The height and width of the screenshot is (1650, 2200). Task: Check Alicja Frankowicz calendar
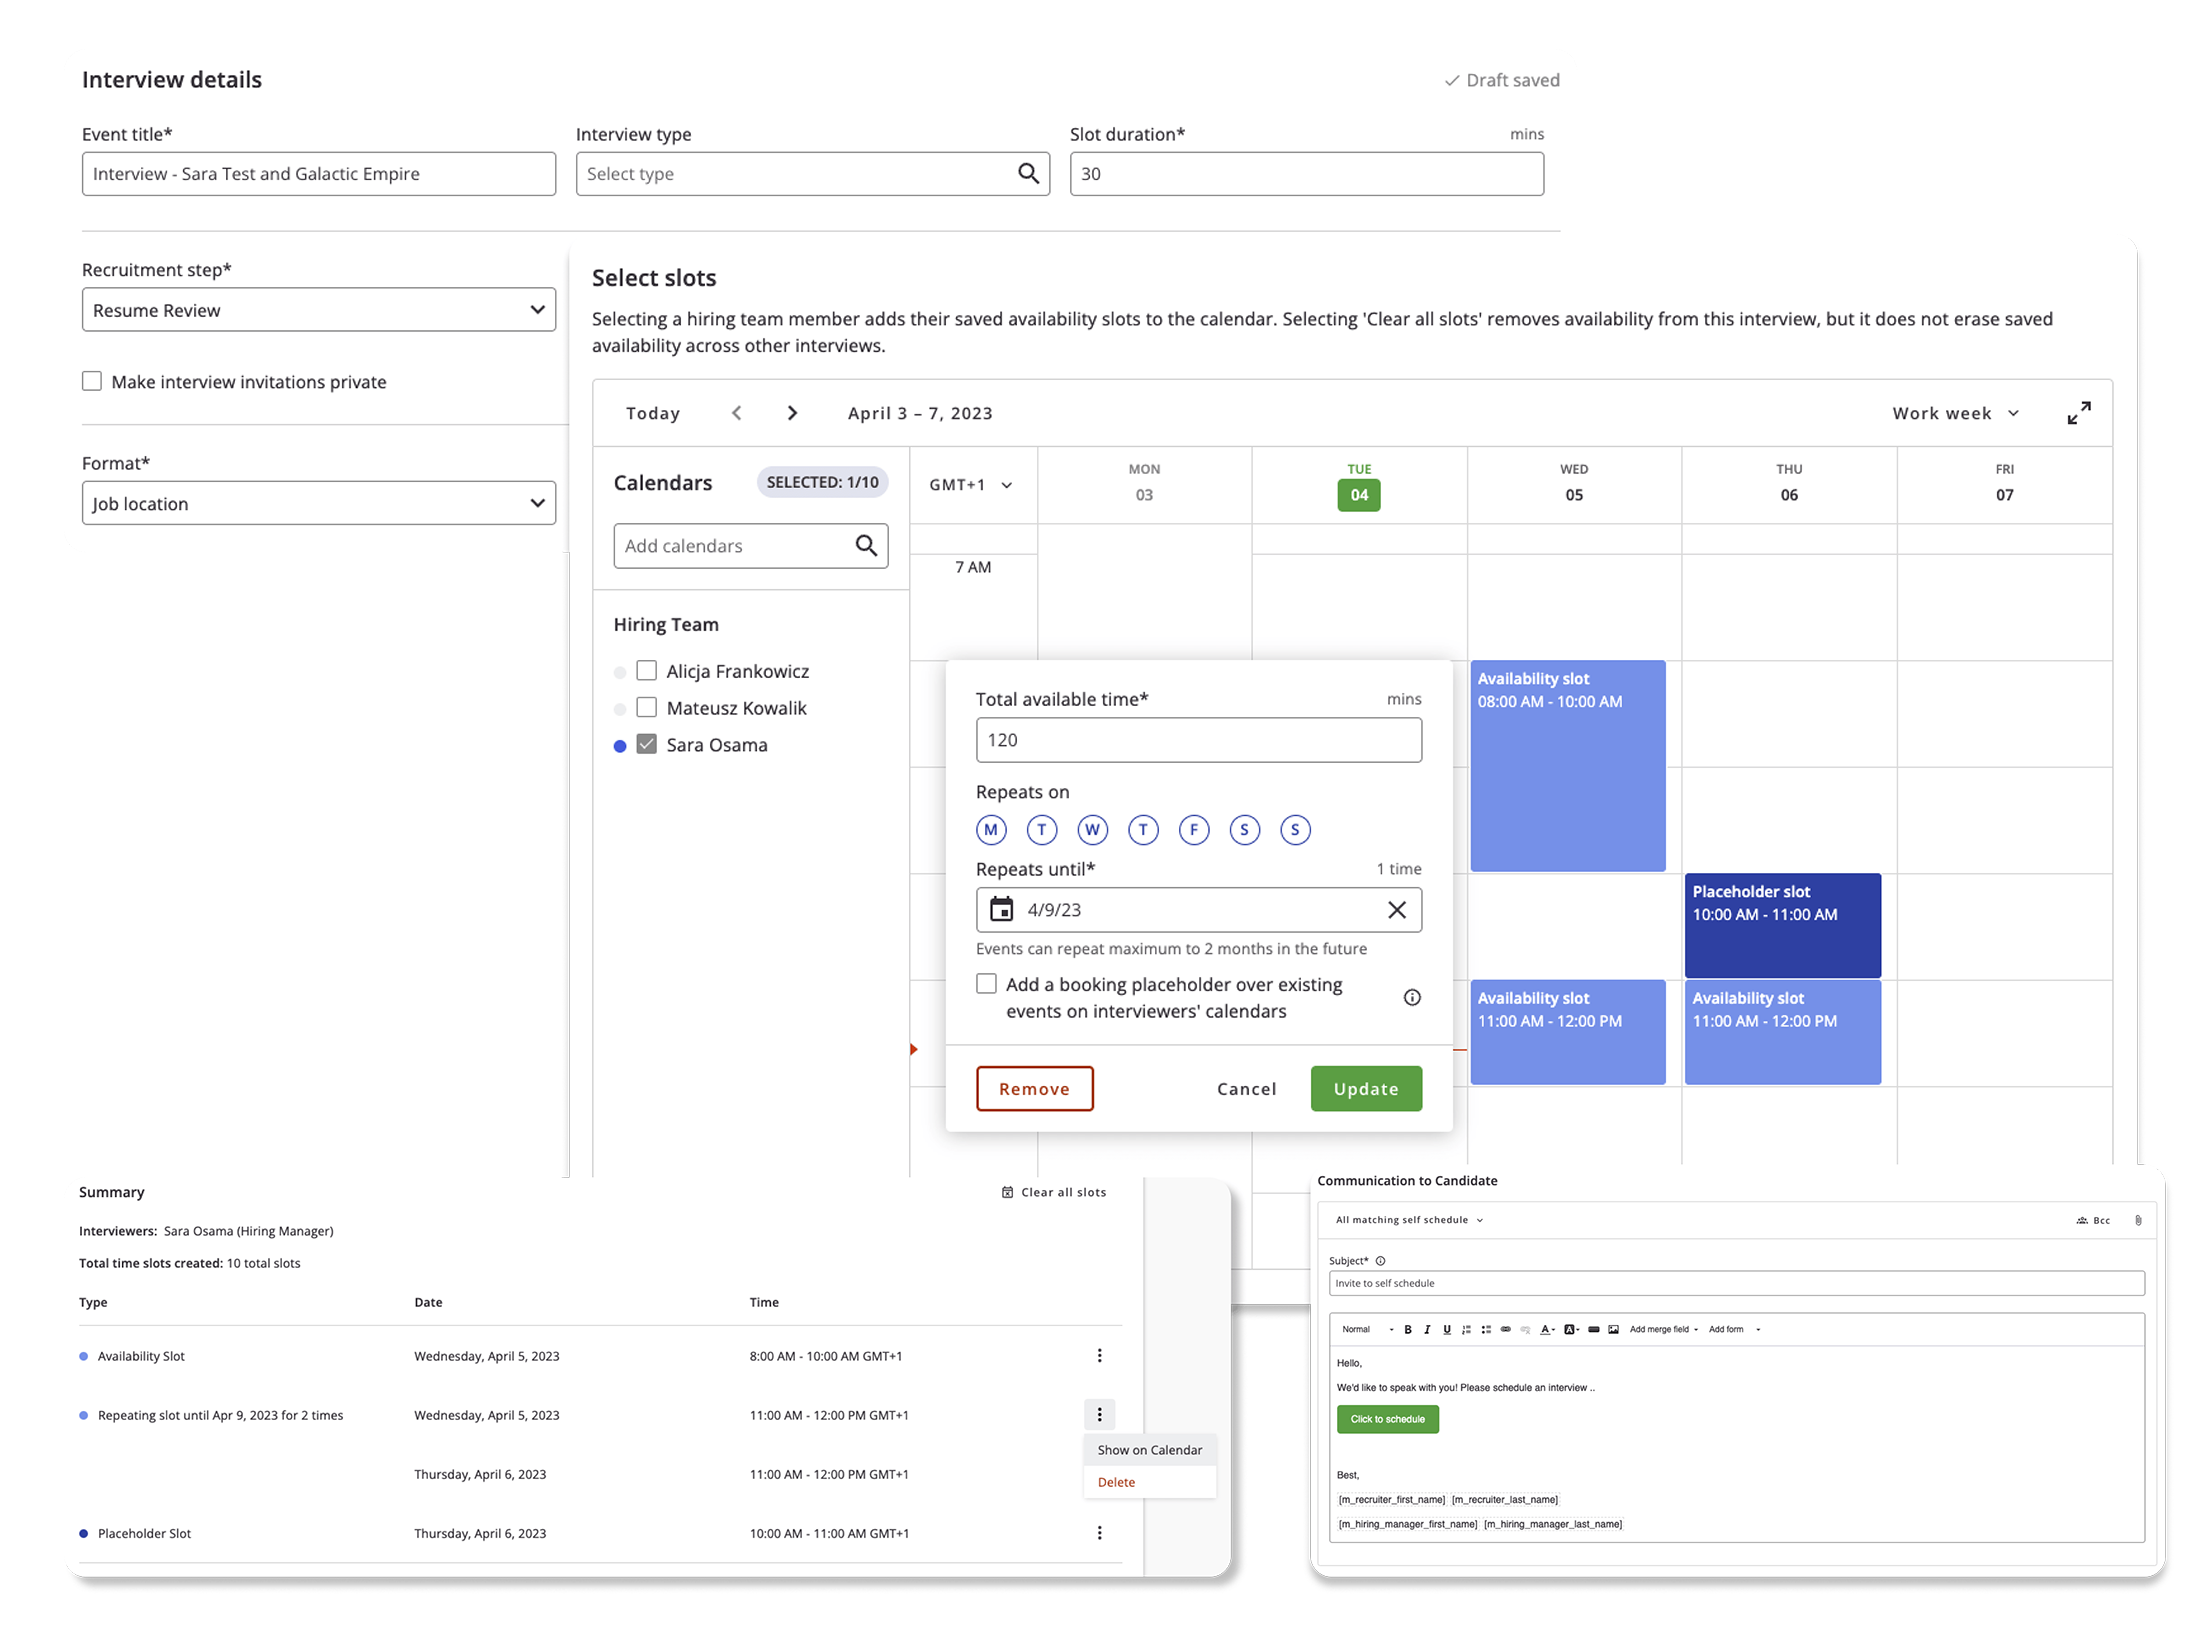647,671
